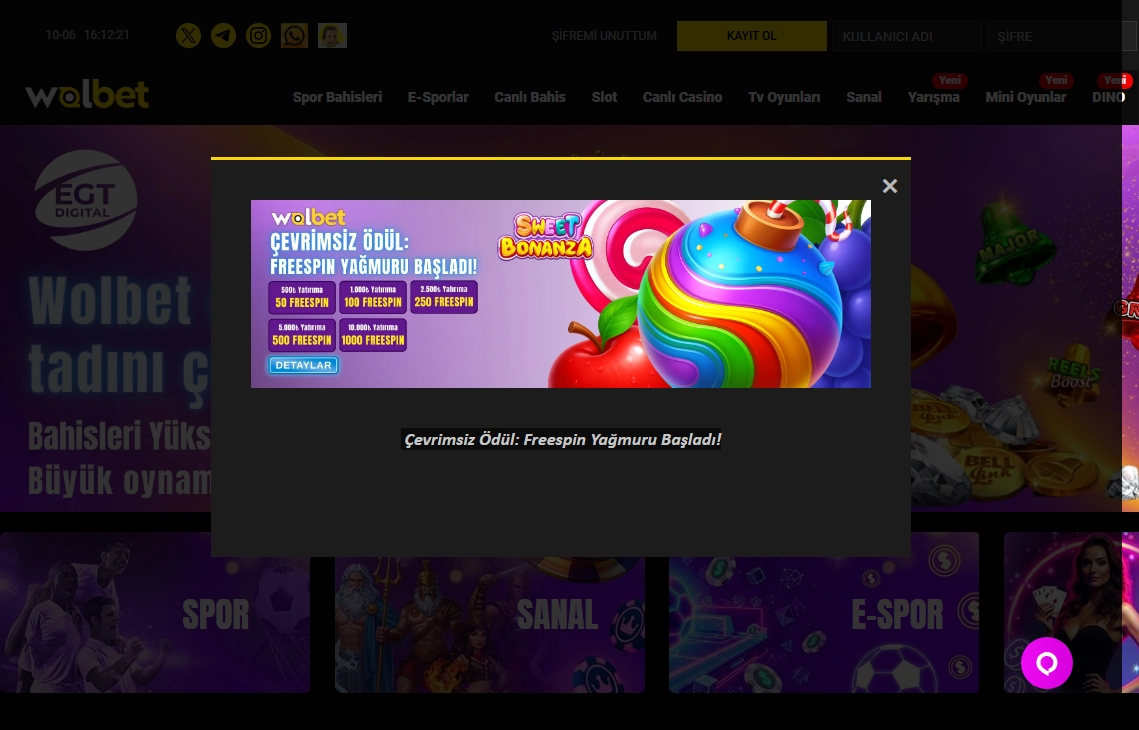Open the Mini Oyunlar menu item
The height and width of the screenshot is (730, 1139).
point(1026,97)
